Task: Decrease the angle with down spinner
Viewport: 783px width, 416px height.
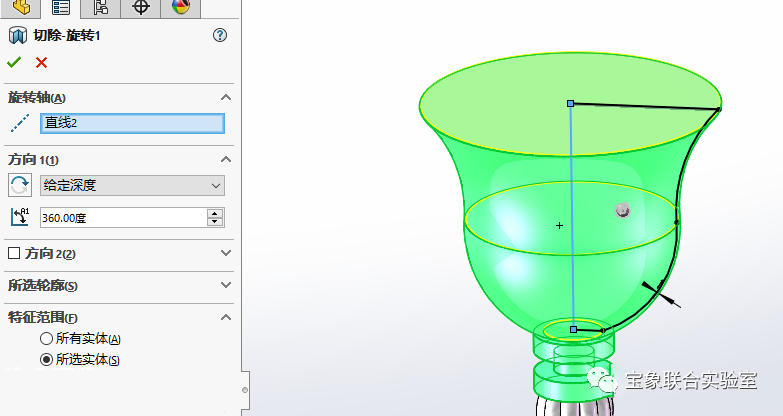Action: pos(215,222)
